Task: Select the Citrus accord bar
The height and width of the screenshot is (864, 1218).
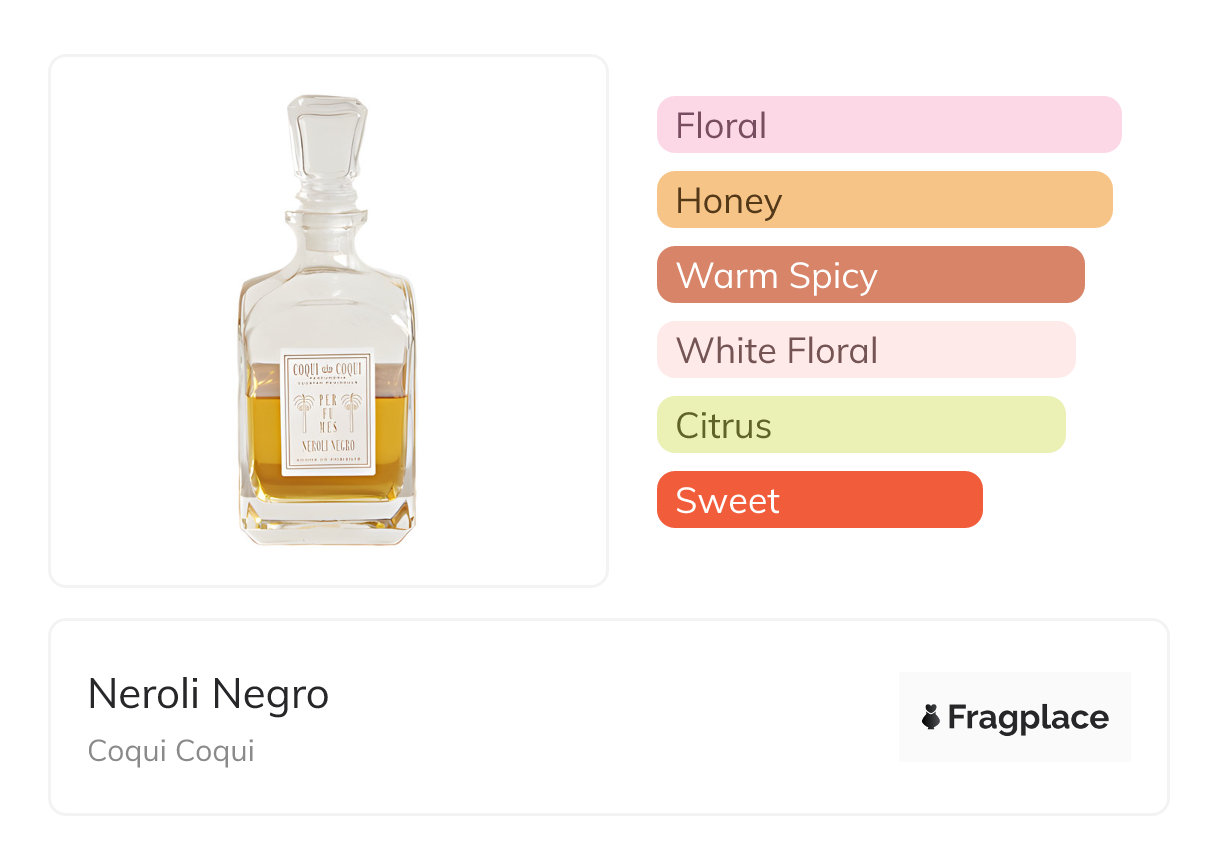Action: [x=860, y=425]
